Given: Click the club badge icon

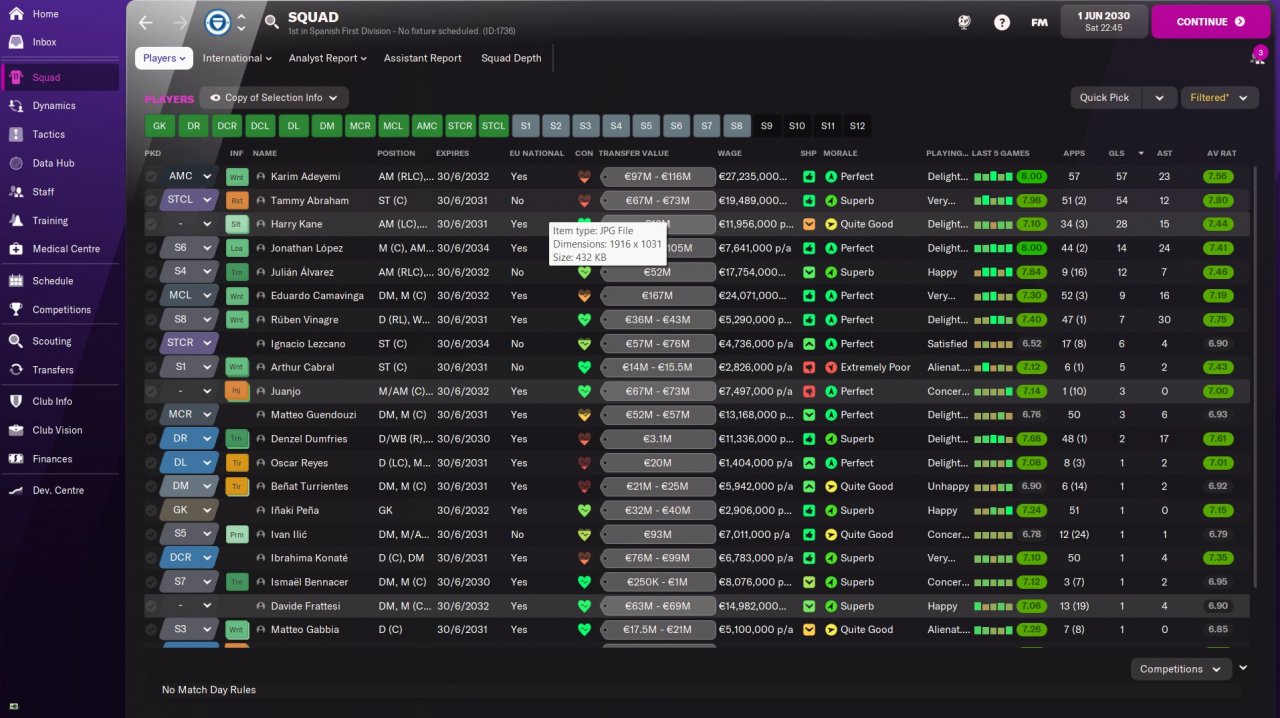Looking at the screenshot, I should 217,22.
